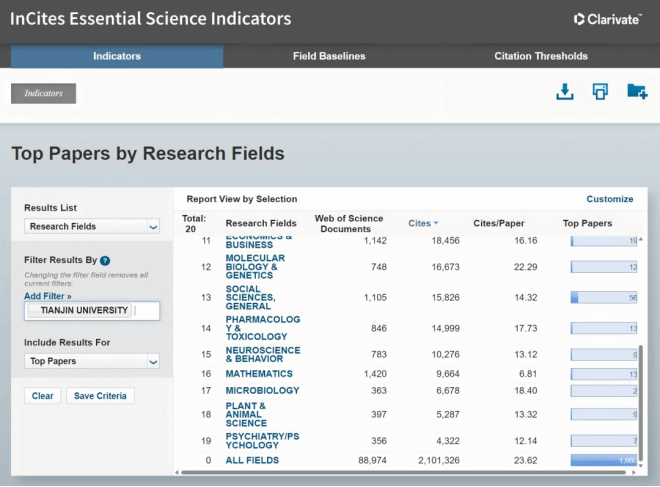Click the Clear button
Viewport: 660px width, 487px height.
(43, 396)
